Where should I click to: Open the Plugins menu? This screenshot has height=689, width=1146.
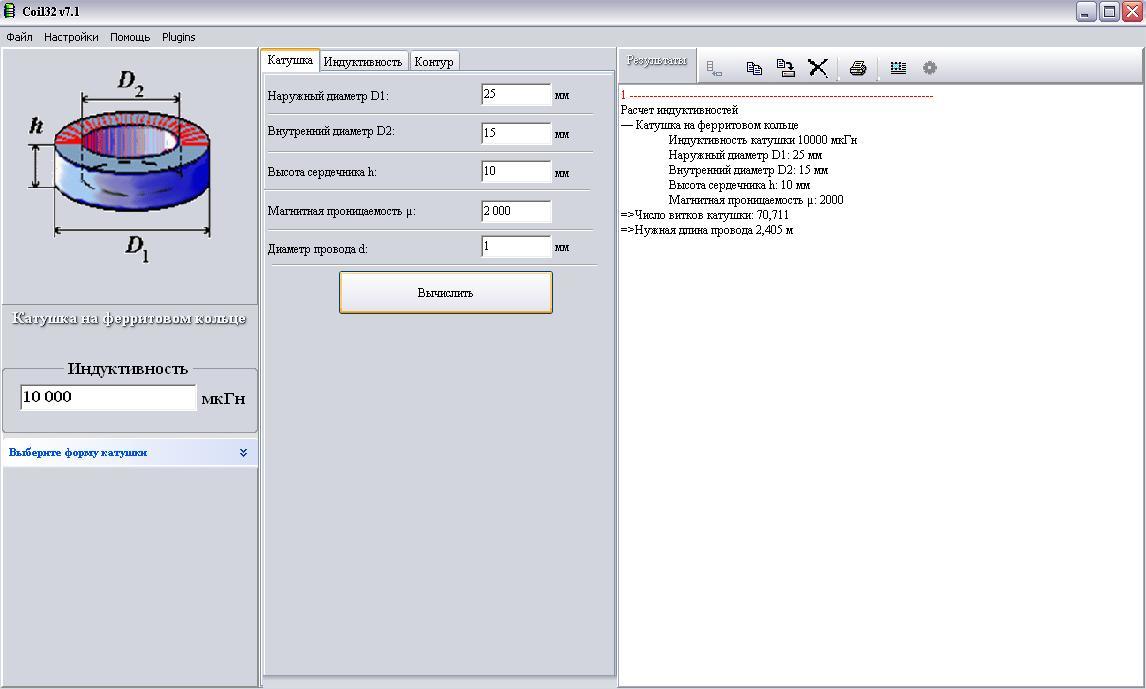point(178,37)
